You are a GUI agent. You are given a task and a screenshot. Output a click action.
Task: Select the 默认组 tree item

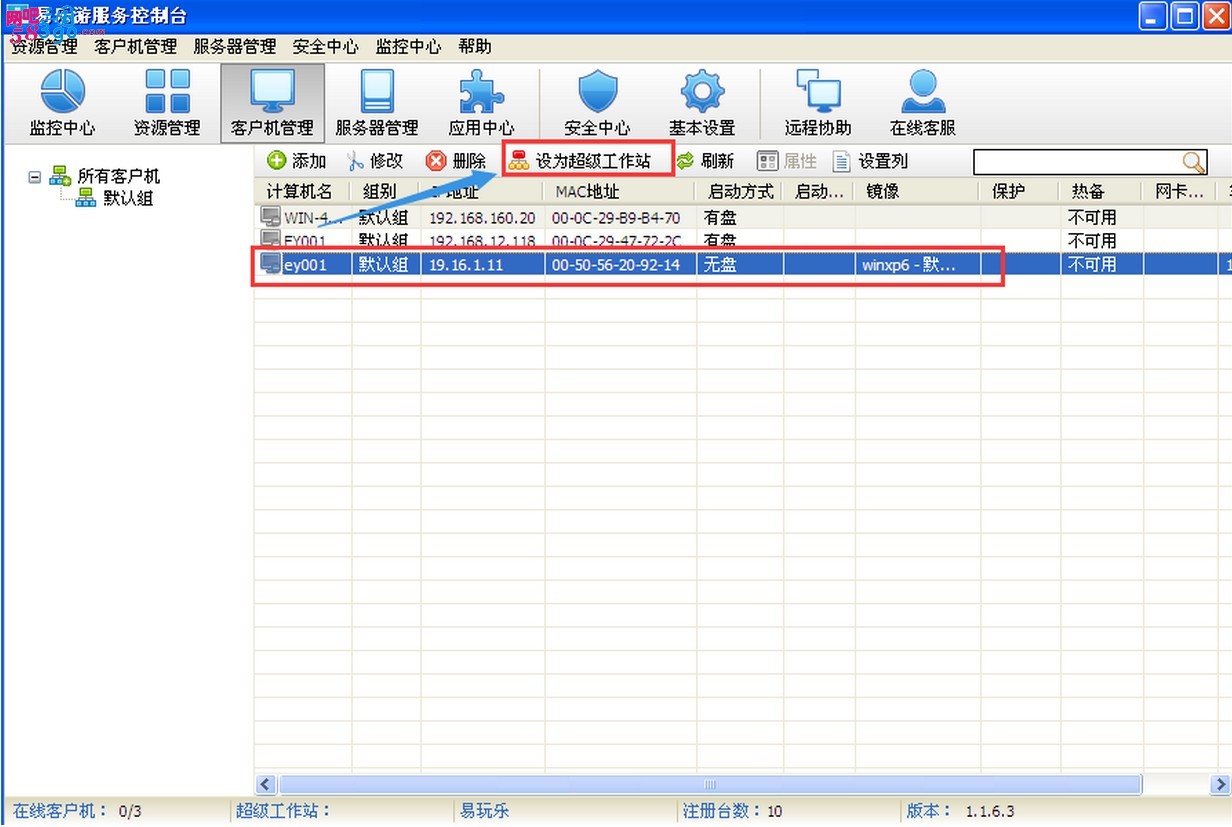(x=128, y=198)
